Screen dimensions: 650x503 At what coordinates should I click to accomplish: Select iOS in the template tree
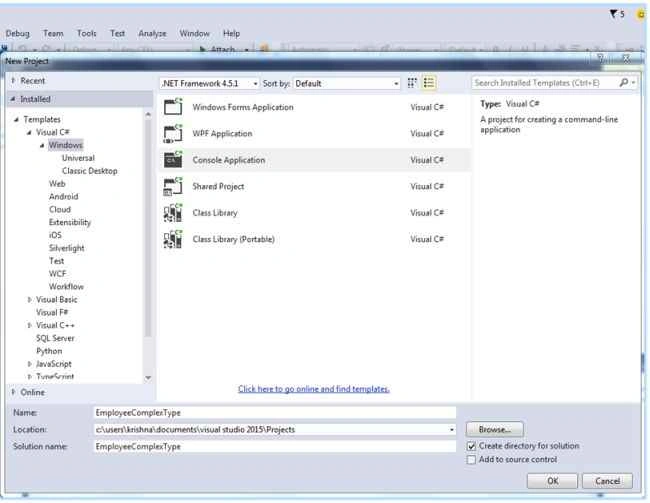pos(55,235)
